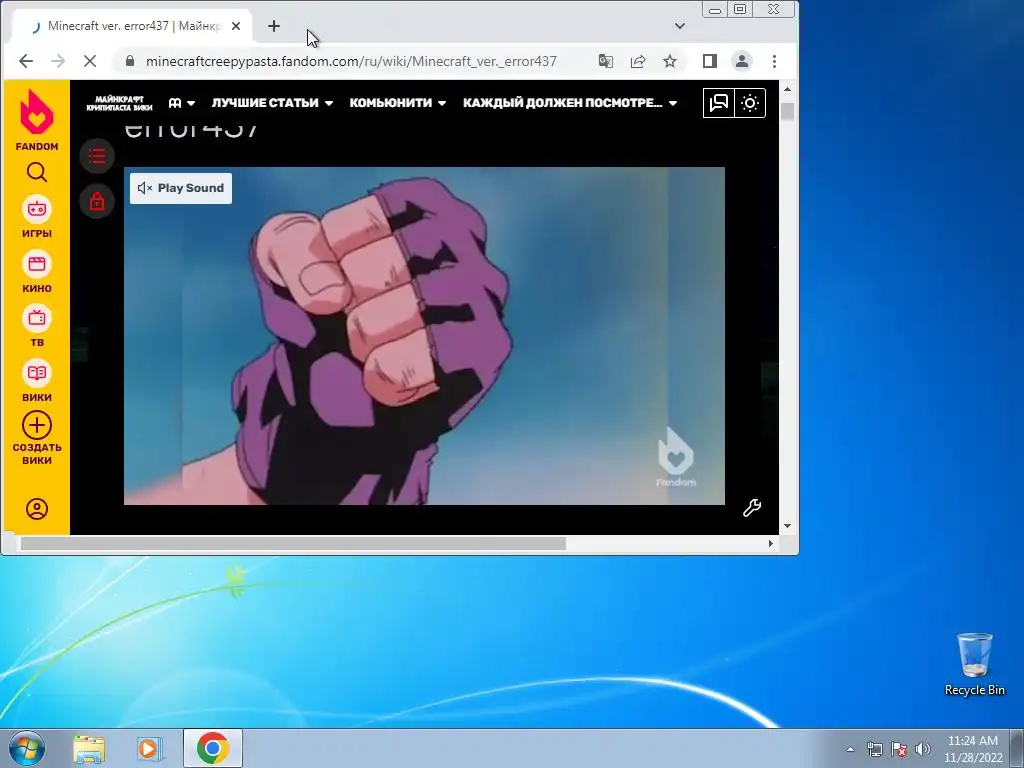Click the vertical scrollbar down arrow

tap(787, 526)
